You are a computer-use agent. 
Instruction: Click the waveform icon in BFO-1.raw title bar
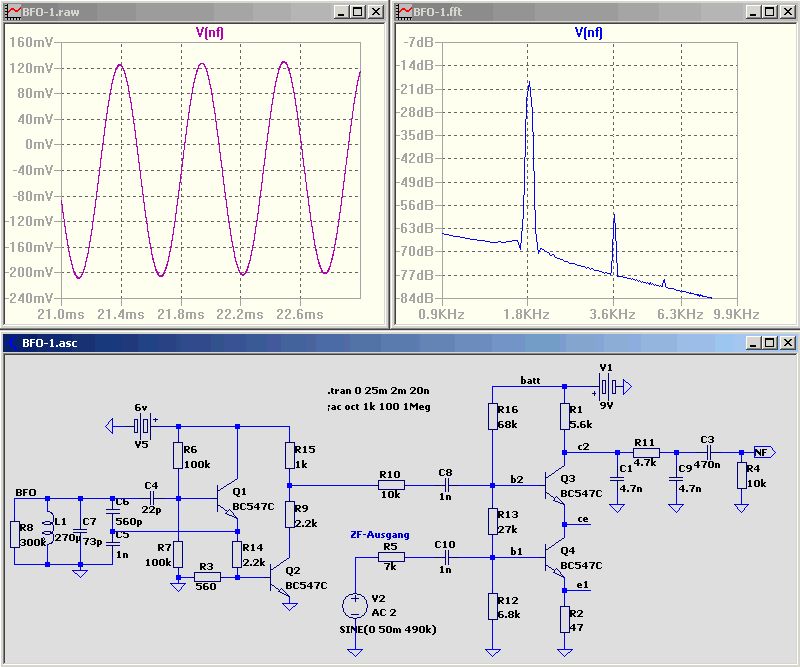pyautogui.click(x=13, y=11)
